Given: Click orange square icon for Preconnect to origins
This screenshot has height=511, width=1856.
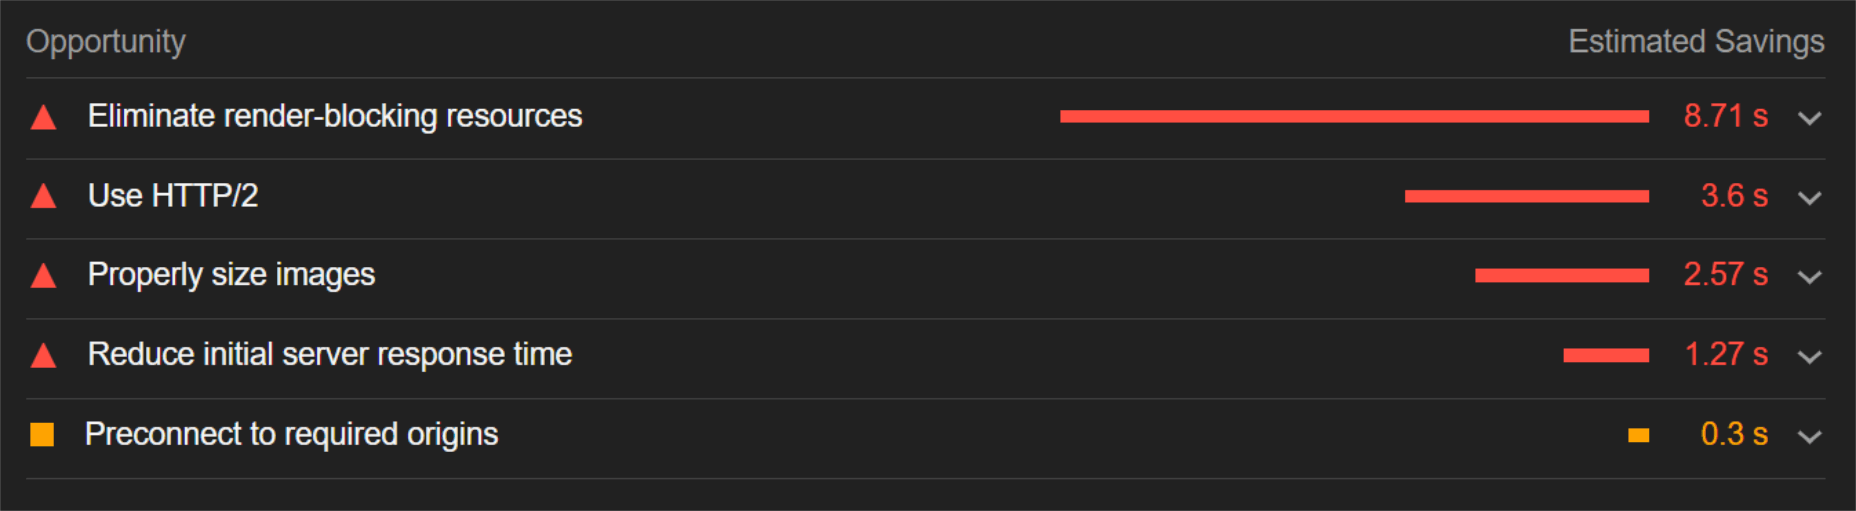Looking at the screenshot, I should point(42,434).
